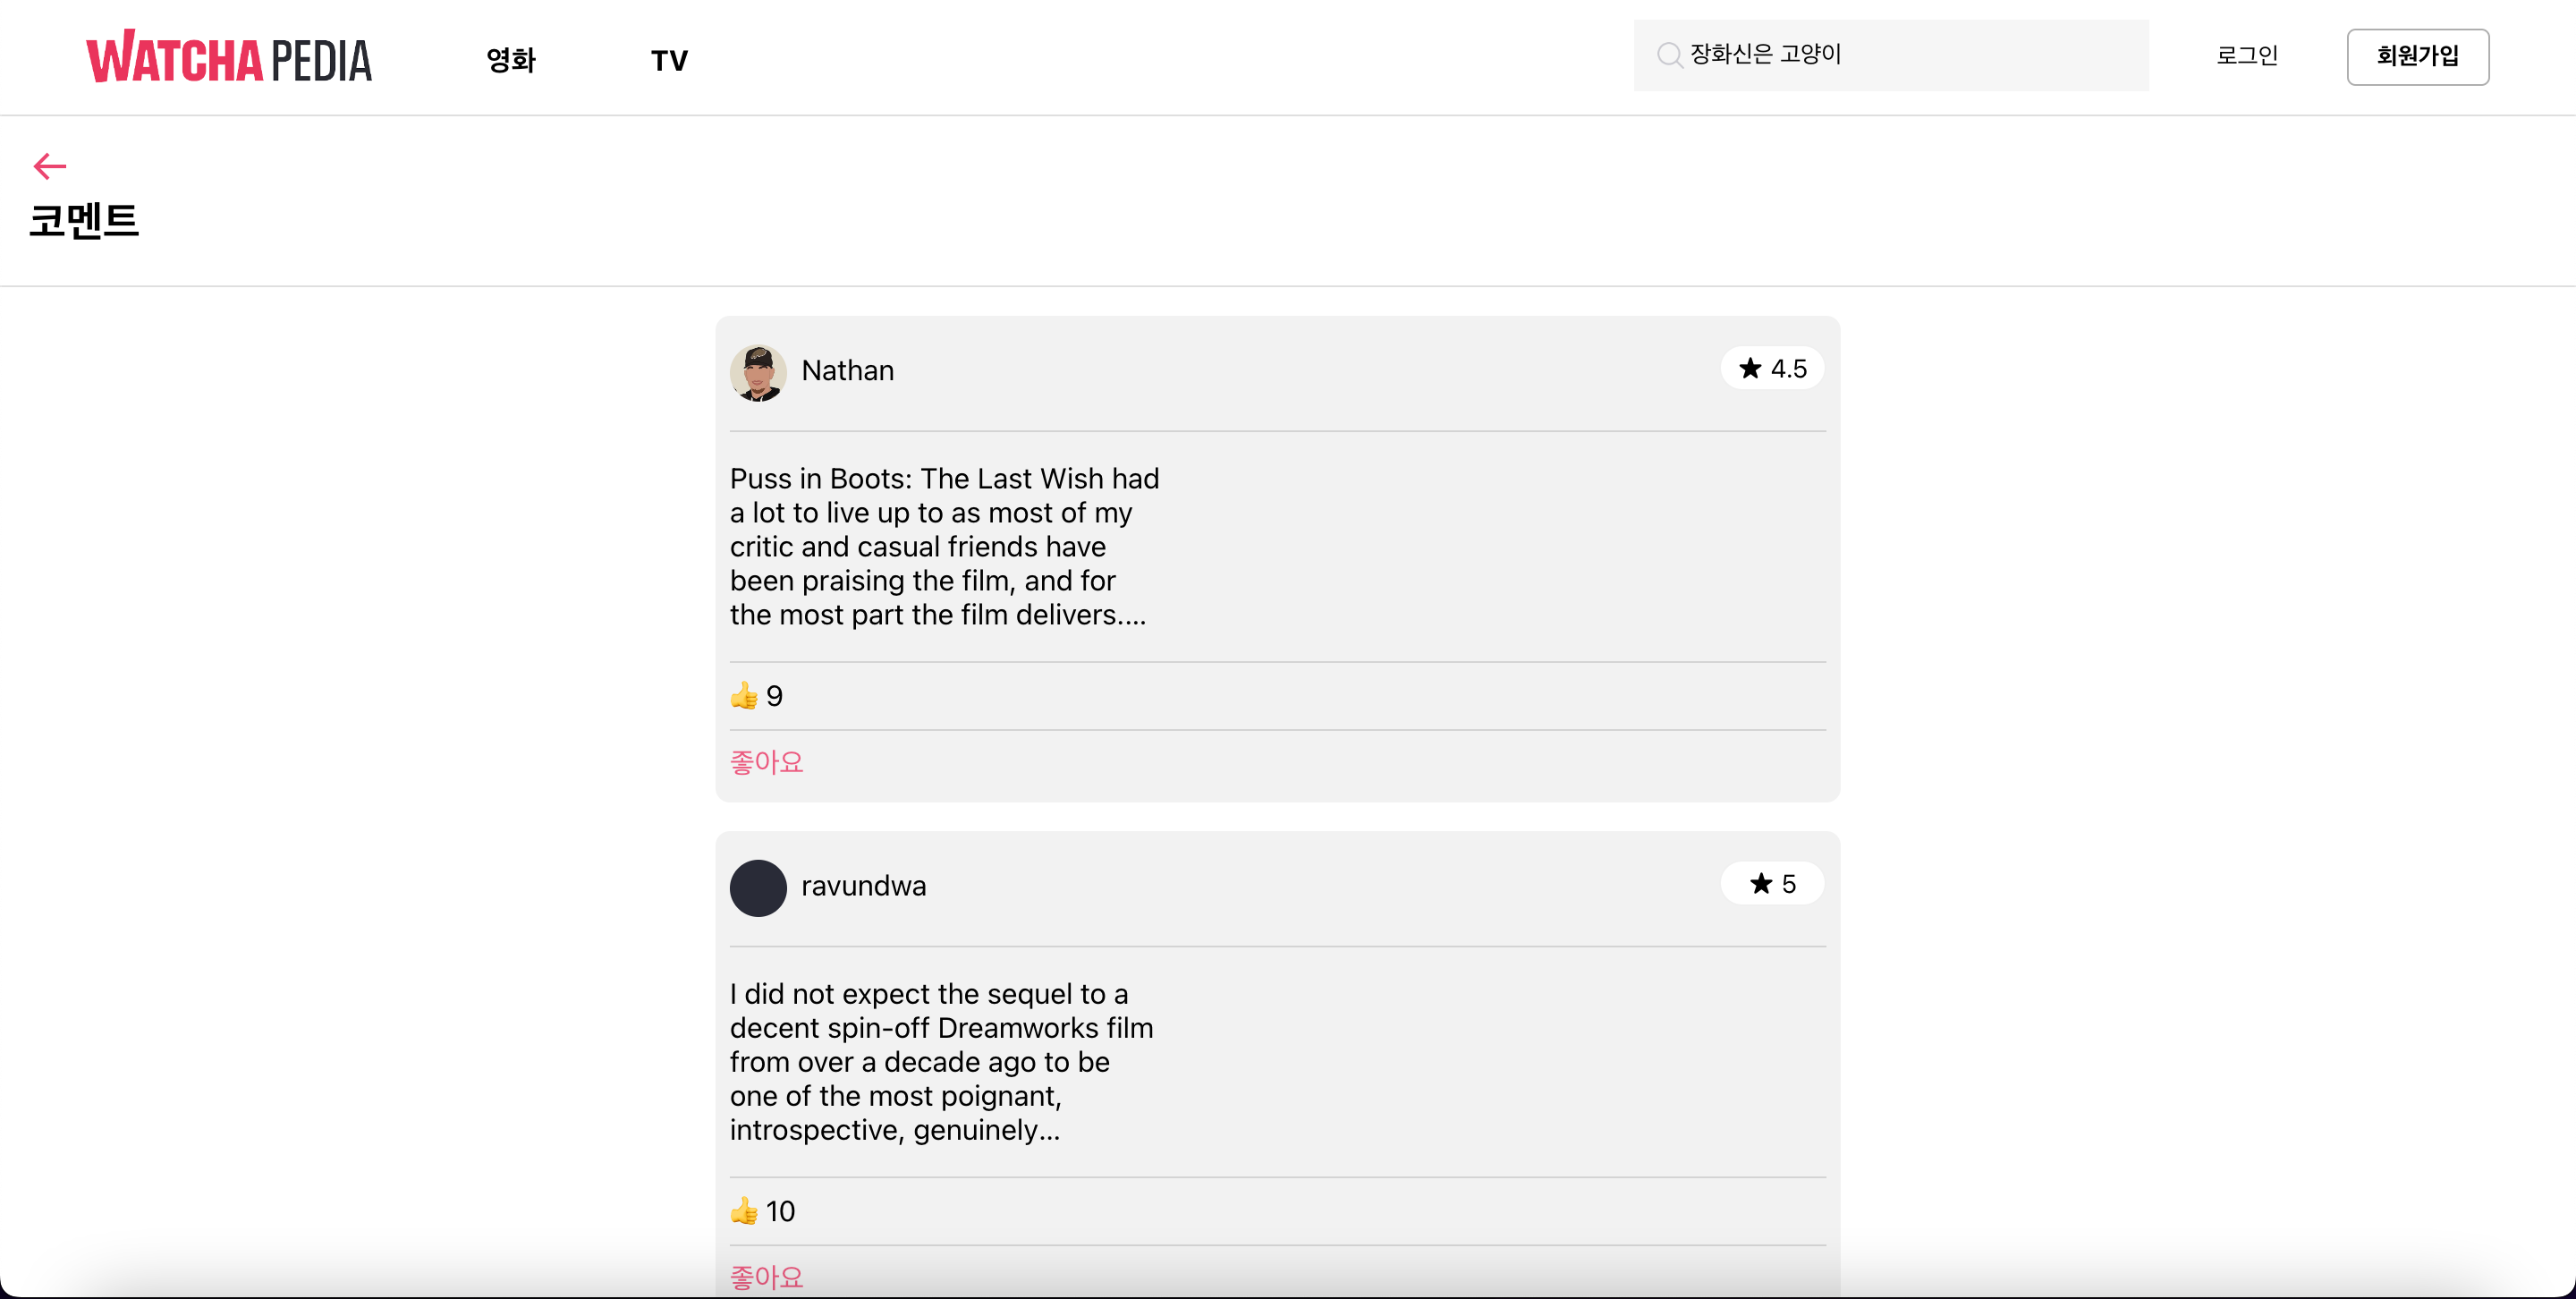
Task: Open ravundwa's profile avatar
Action: [758, 887]
